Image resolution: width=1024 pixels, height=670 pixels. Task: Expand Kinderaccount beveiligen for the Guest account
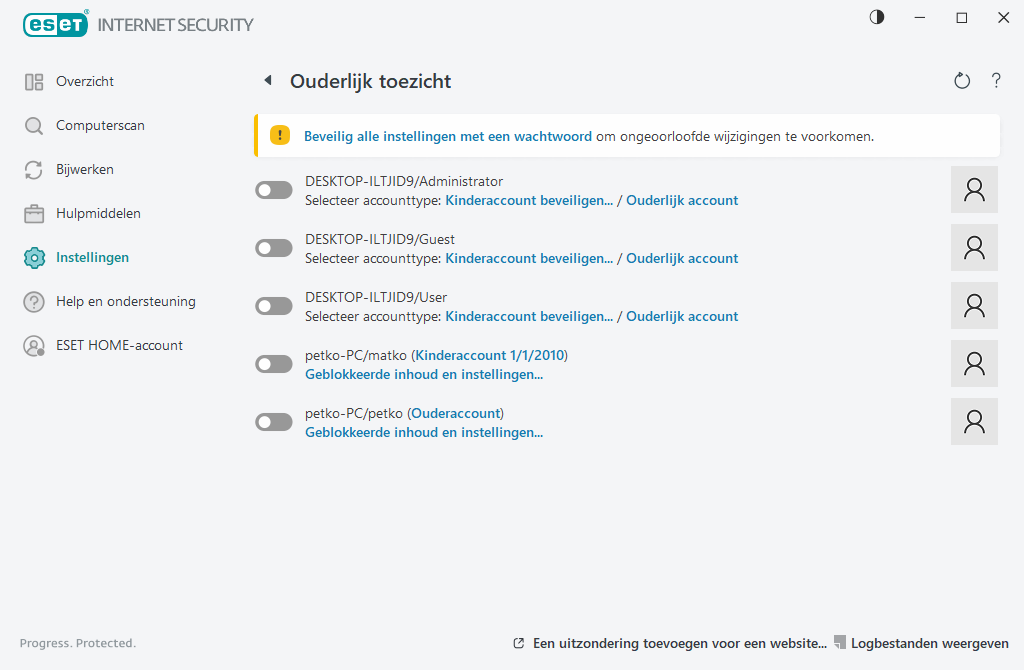click(529, 258)
